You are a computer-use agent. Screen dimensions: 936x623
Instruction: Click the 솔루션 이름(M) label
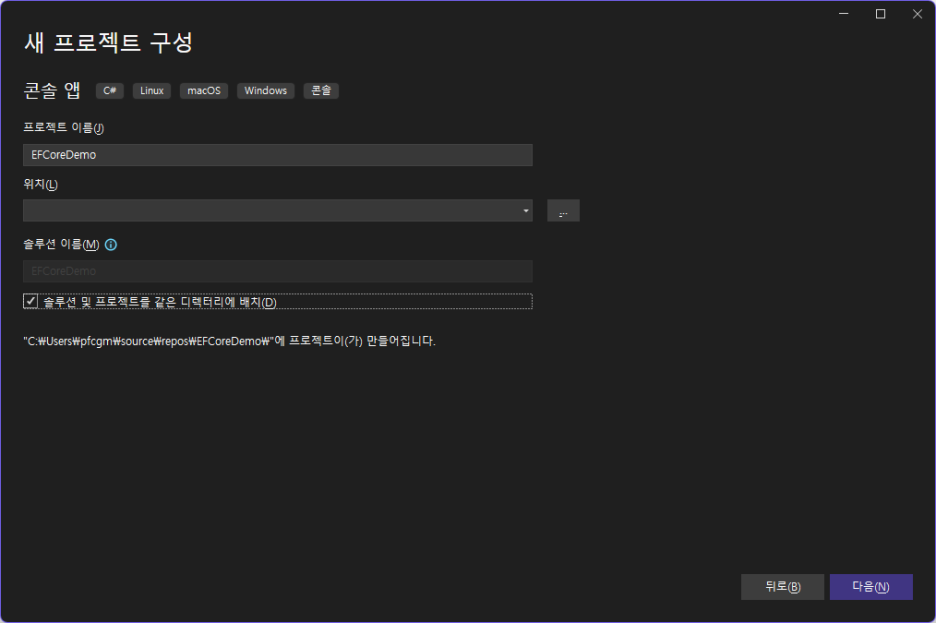click(61, 244)
